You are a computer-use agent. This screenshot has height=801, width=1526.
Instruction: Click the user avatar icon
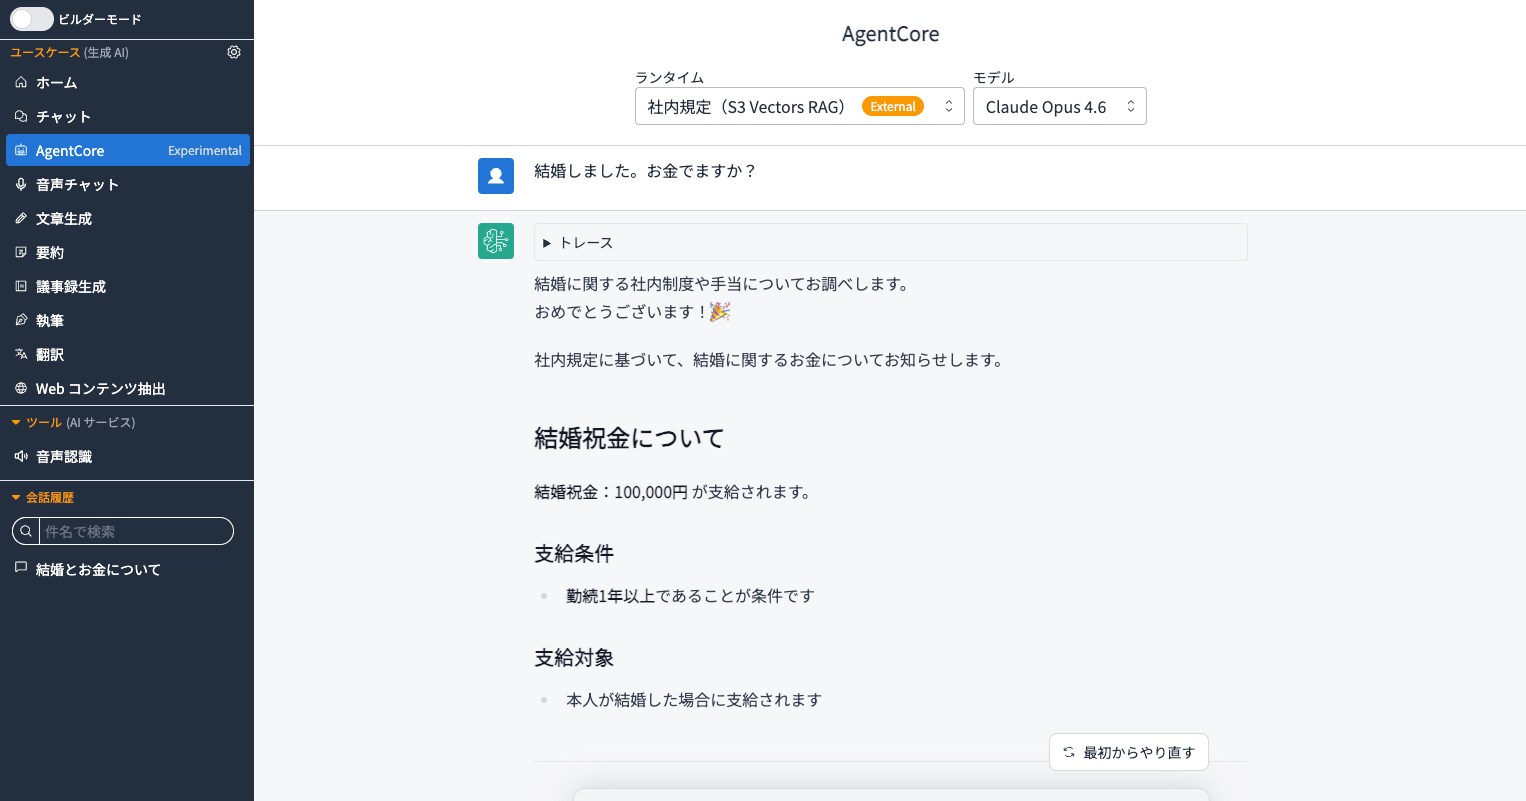496,176
